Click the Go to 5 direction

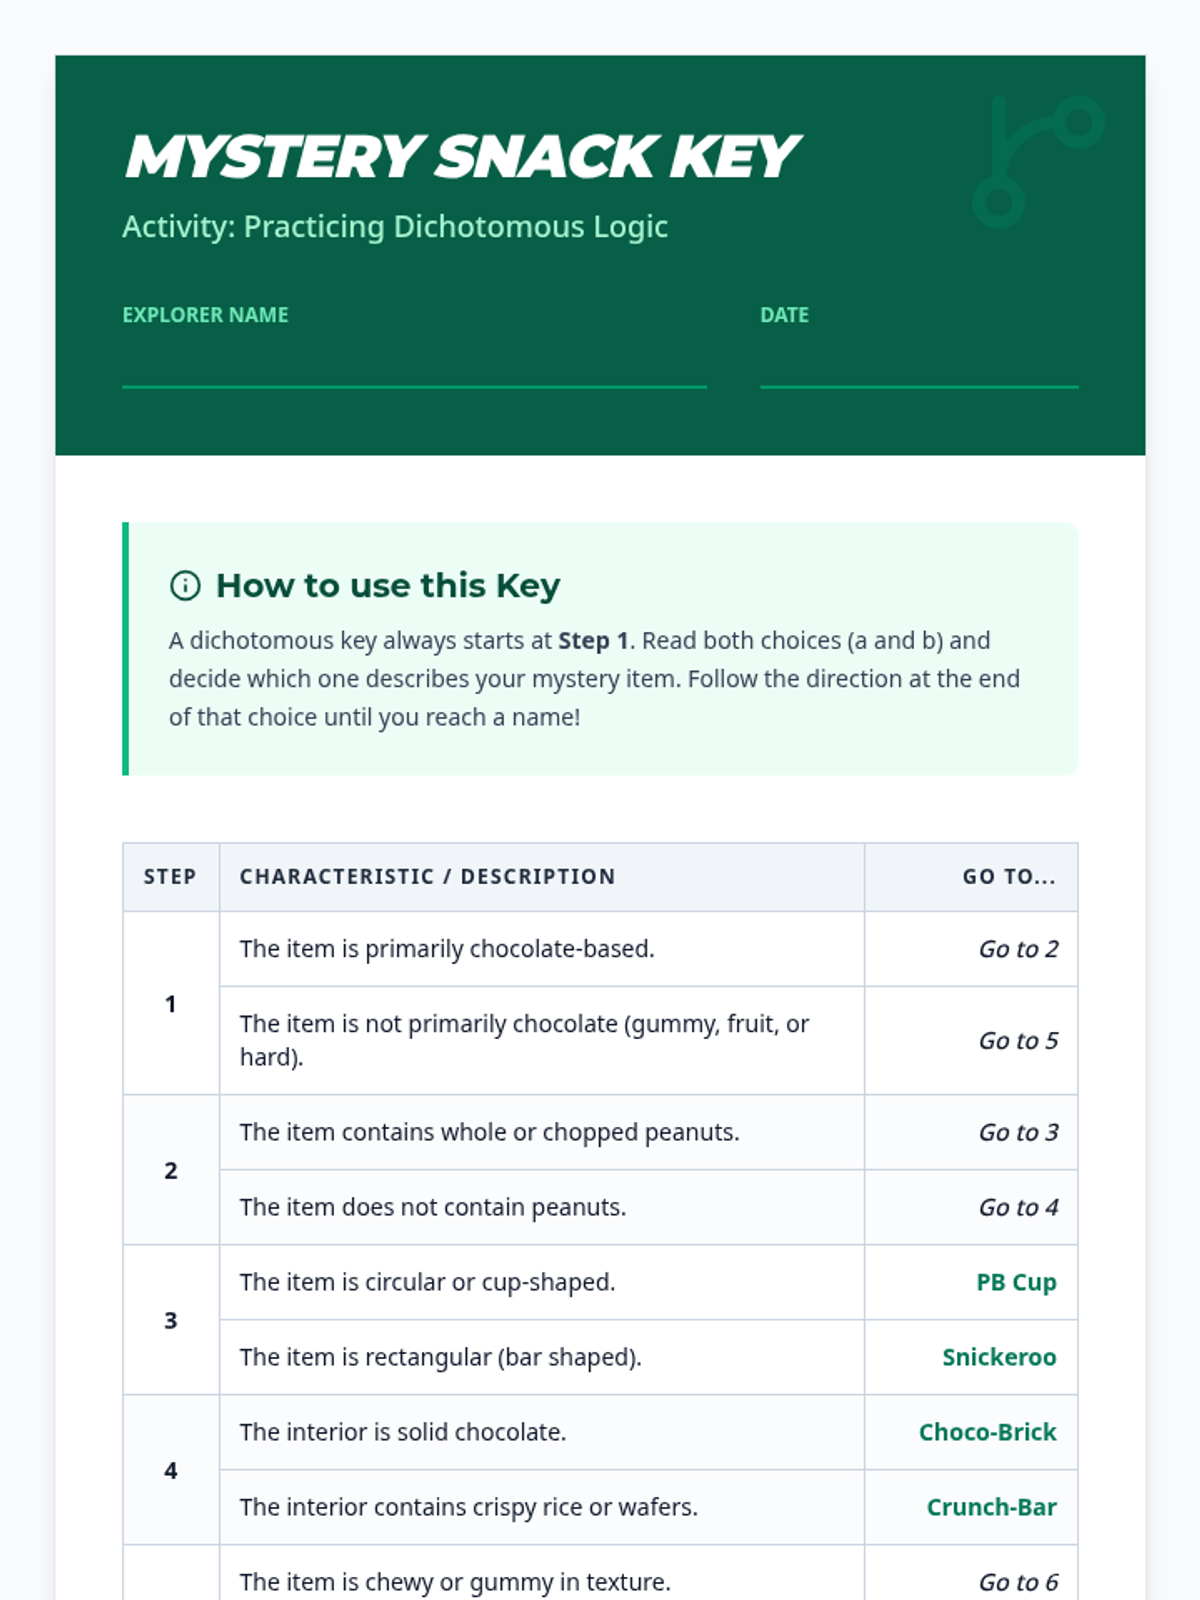tap(1018, 1041)
